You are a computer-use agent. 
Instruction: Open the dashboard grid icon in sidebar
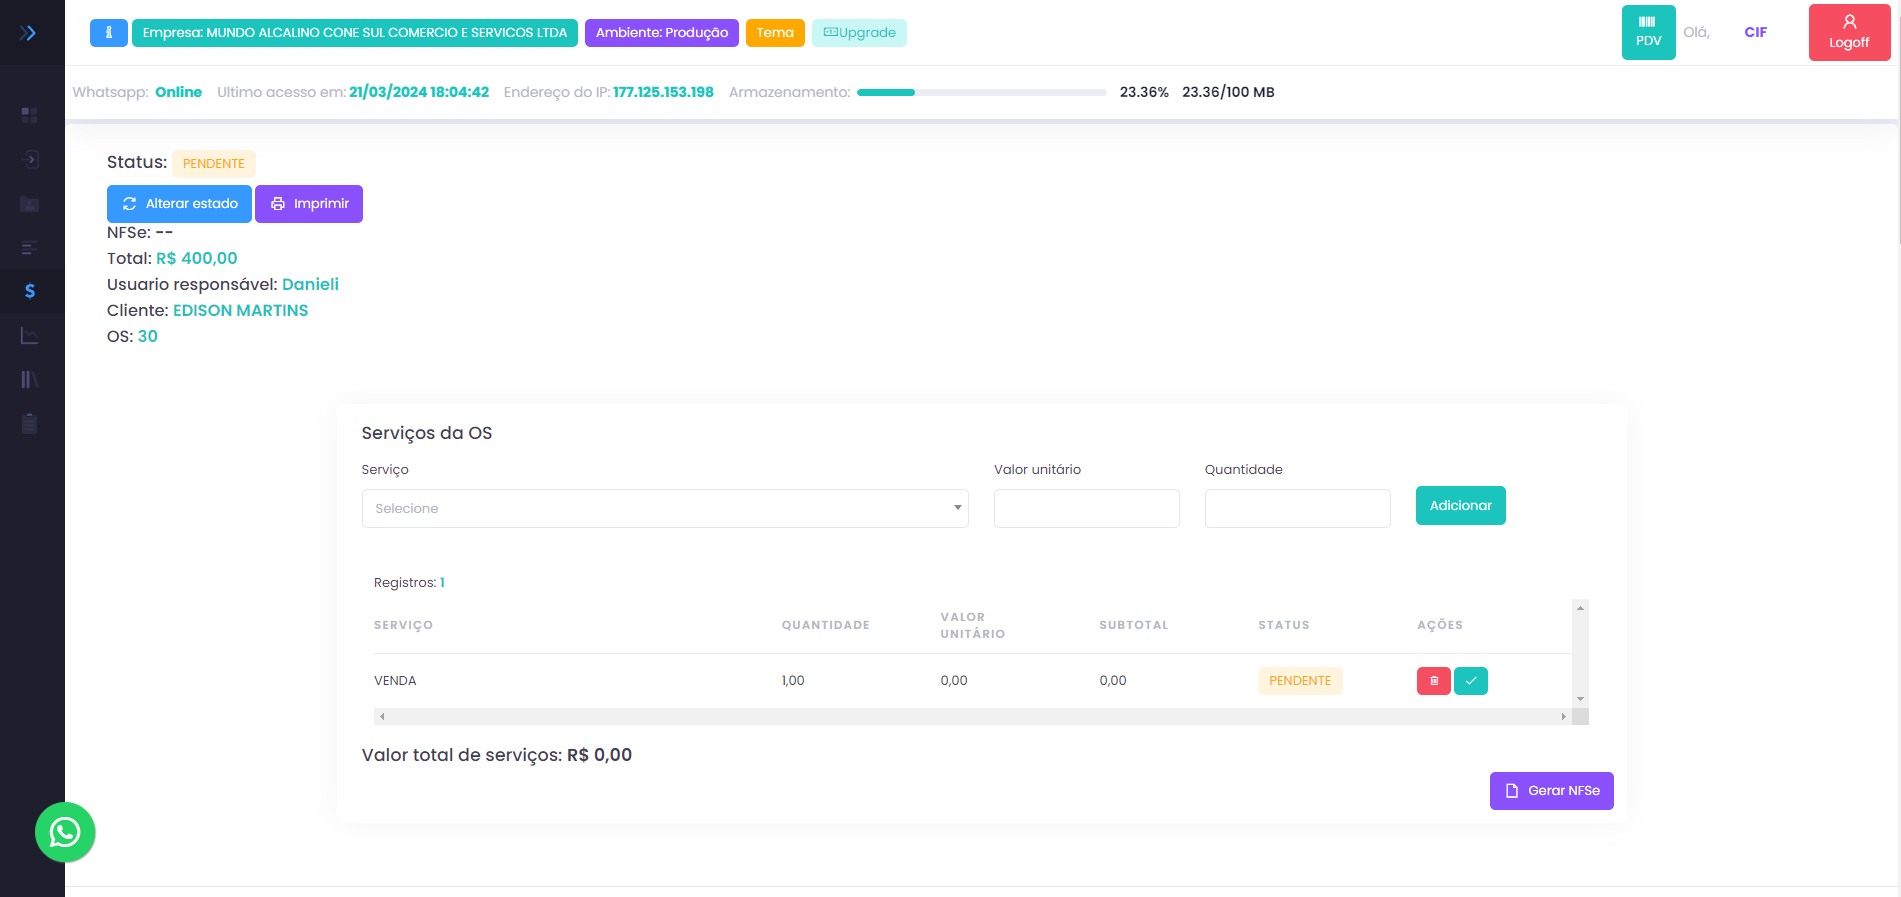[x=30, y=115]
